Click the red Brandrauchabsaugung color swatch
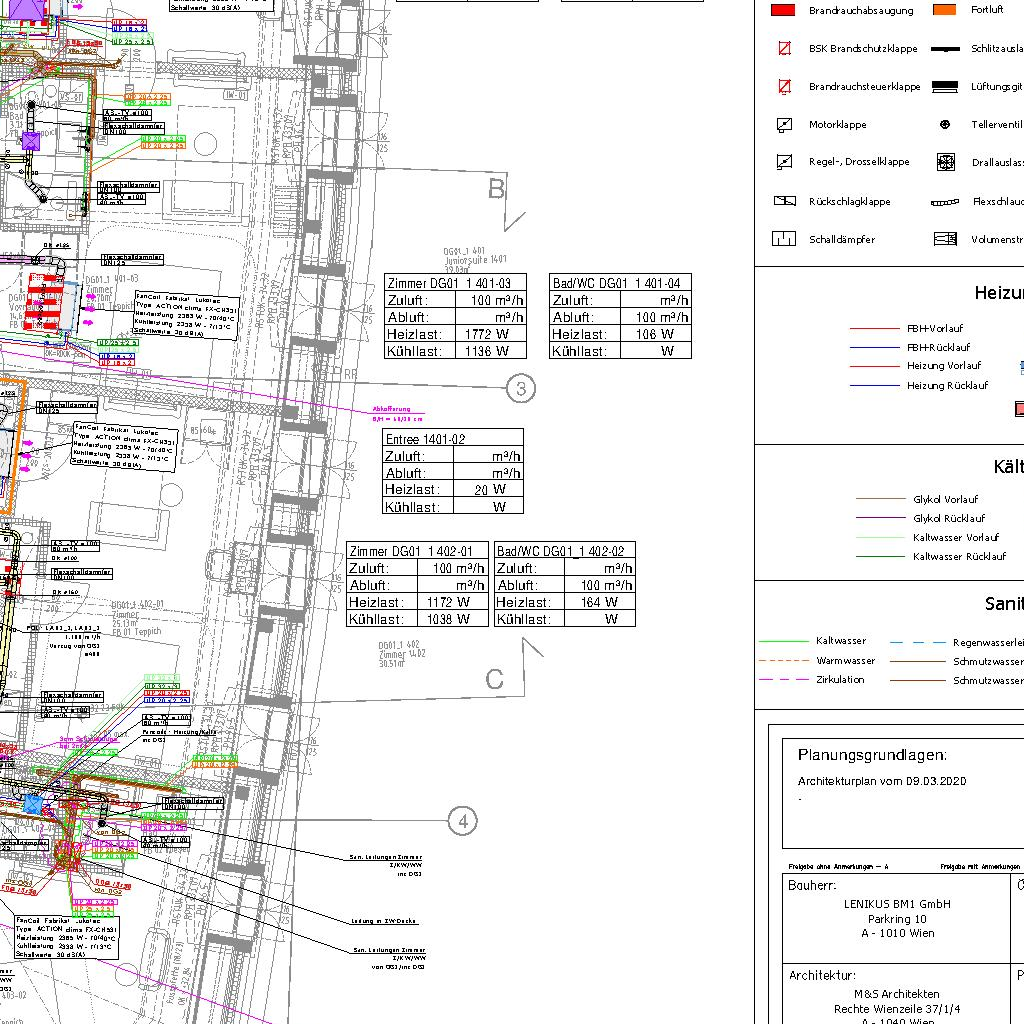1024x1024 pixels. 784,10
